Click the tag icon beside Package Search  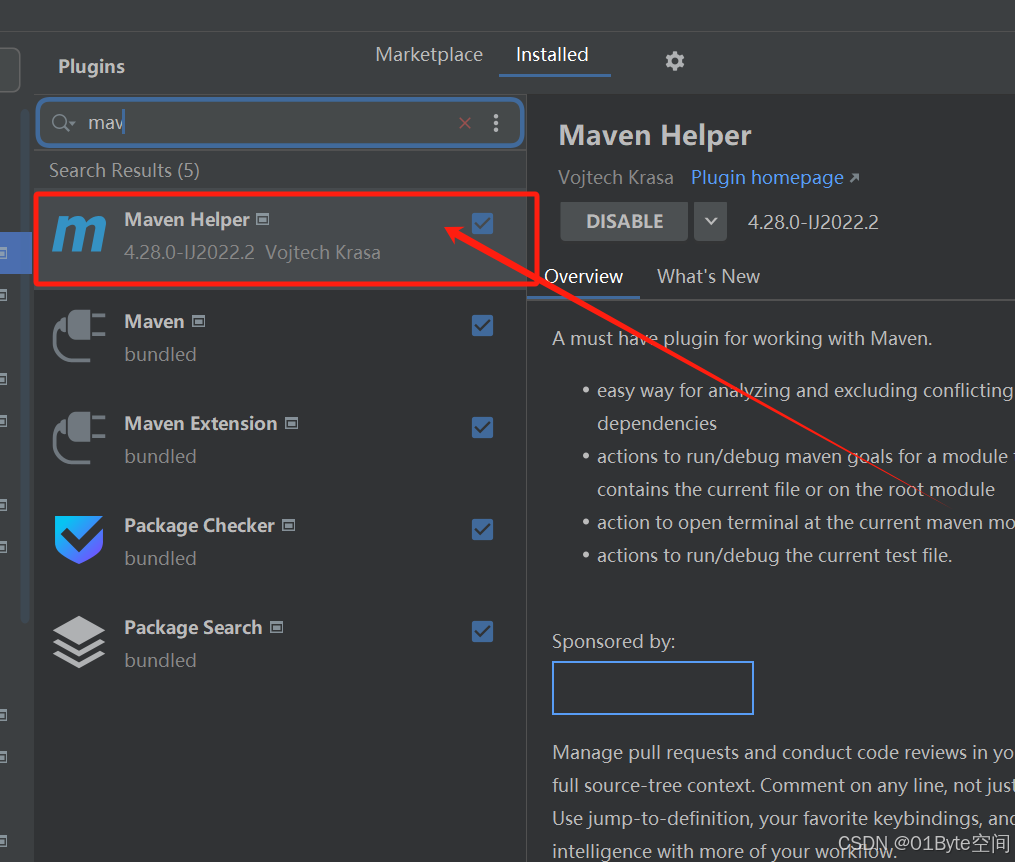point(277,627)
